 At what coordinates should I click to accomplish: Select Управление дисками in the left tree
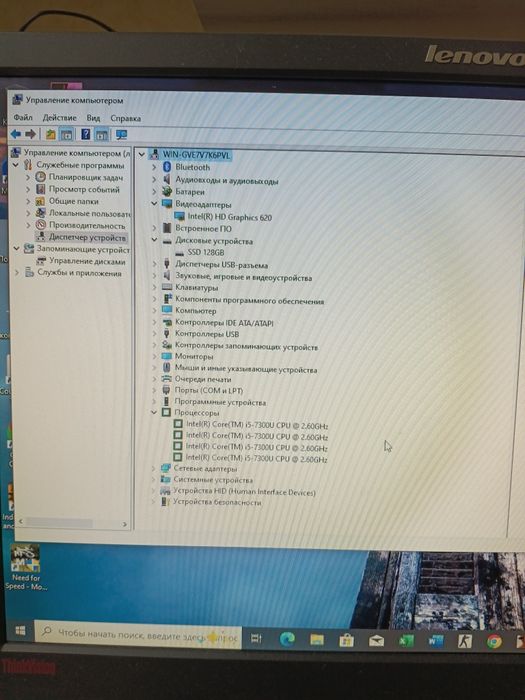(x=87, y=261)
